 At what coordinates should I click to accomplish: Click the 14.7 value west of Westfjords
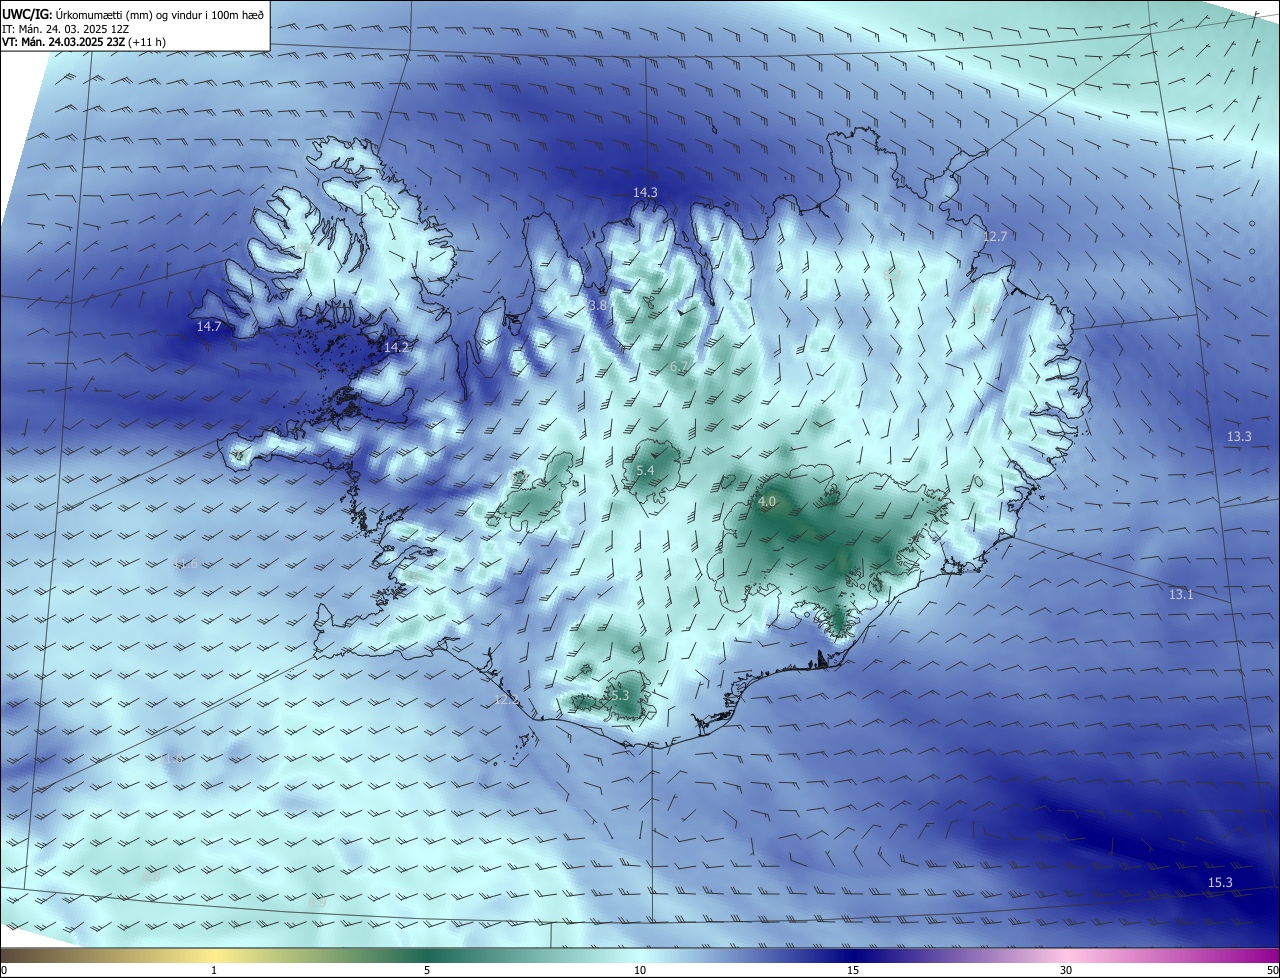209,327
